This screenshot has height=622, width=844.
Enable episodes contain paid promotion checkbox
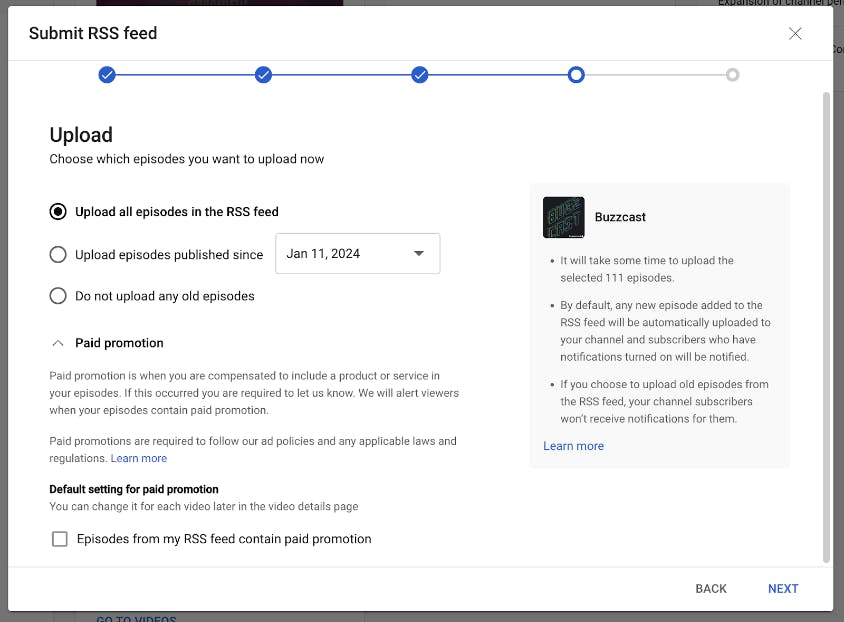pyautogui.click(x=60, y=539)
